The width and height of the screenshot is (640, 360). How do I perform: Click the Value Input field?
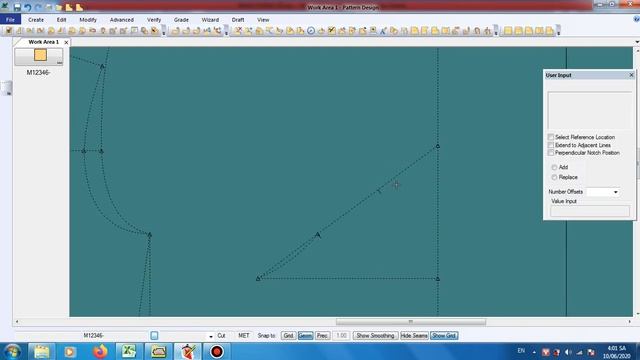tap(590, 211)
